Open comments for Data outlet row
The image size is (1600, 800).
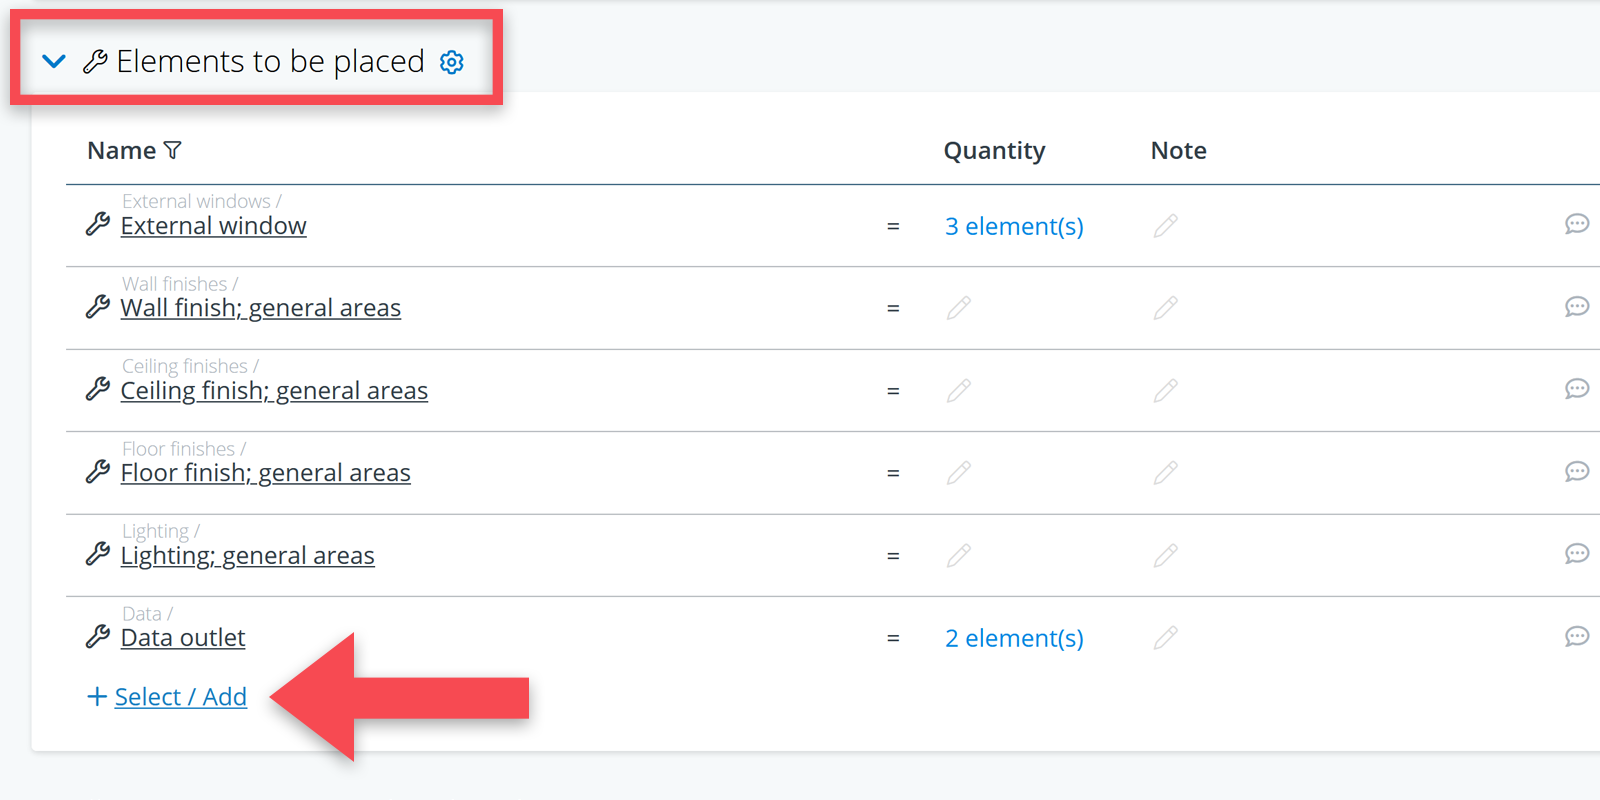(1576, 636)
